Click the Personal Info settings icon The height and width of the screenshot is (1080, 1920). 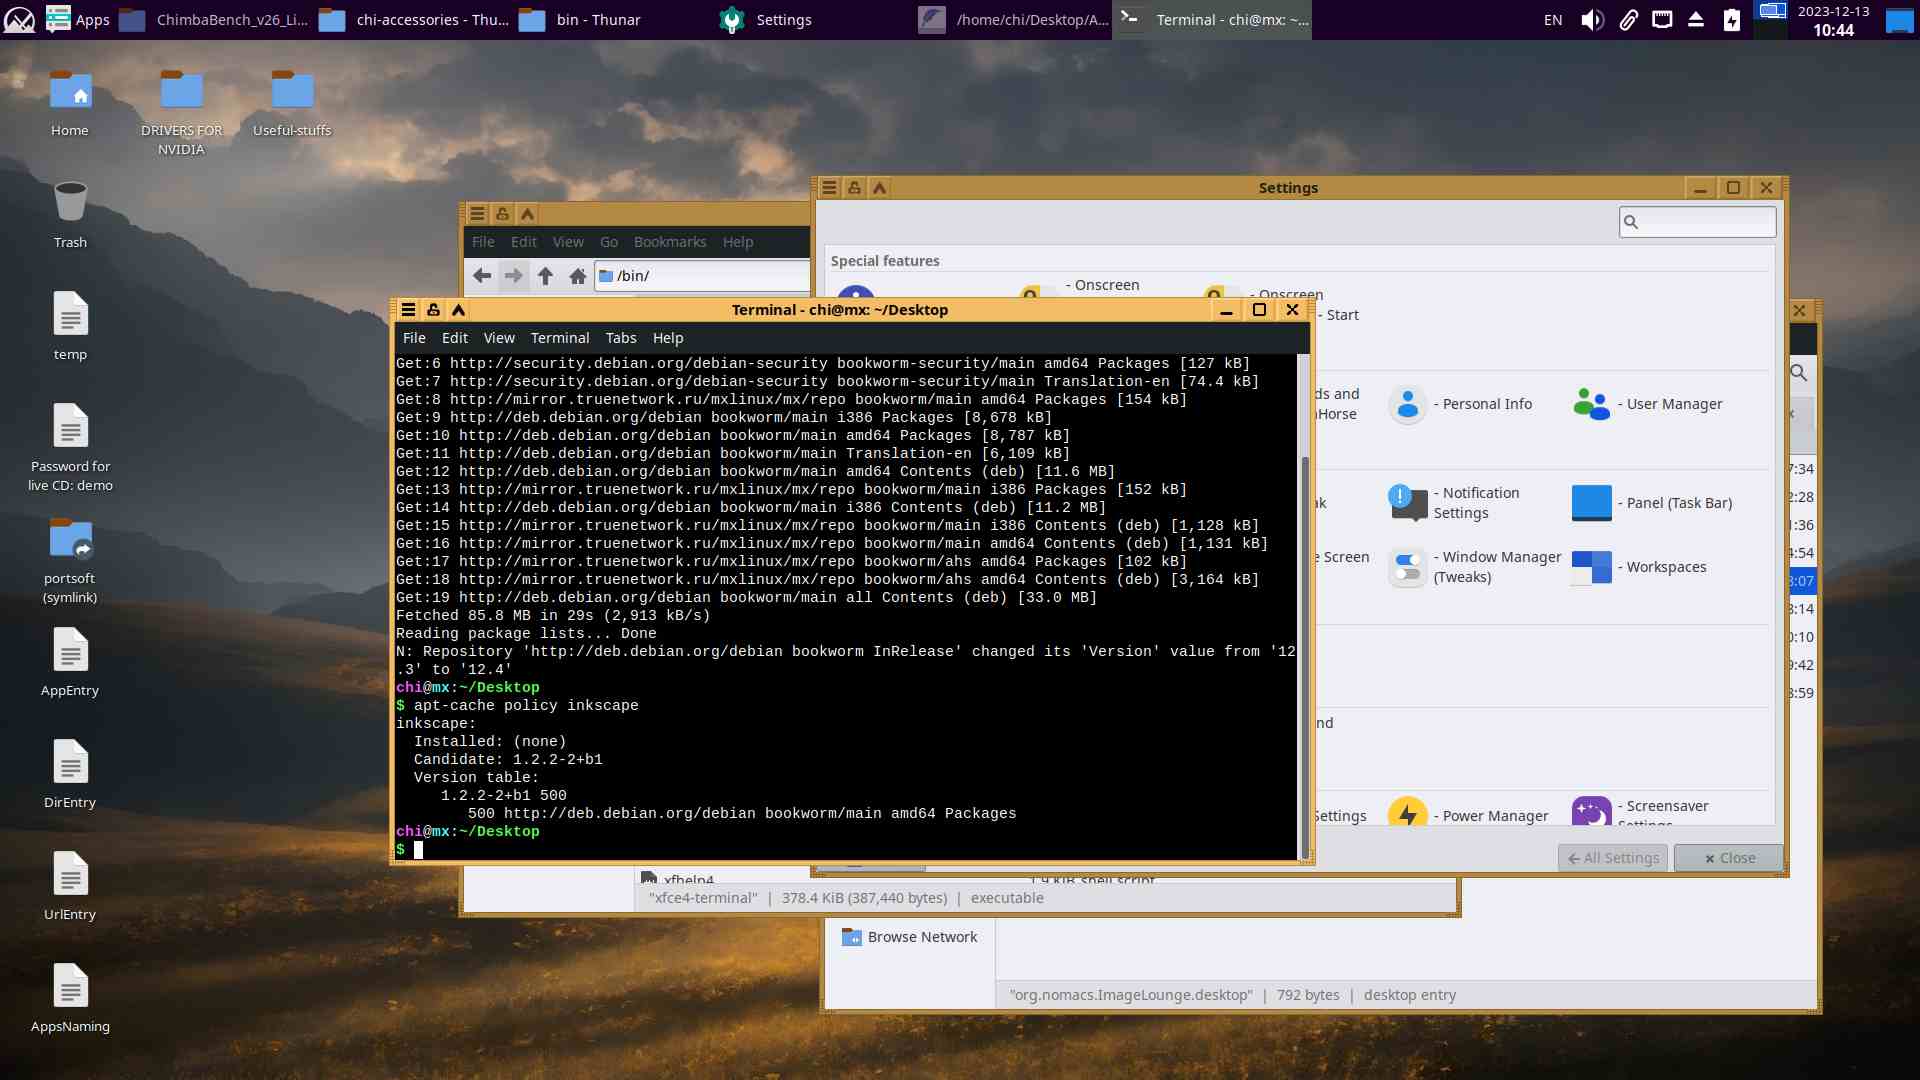1407,404
